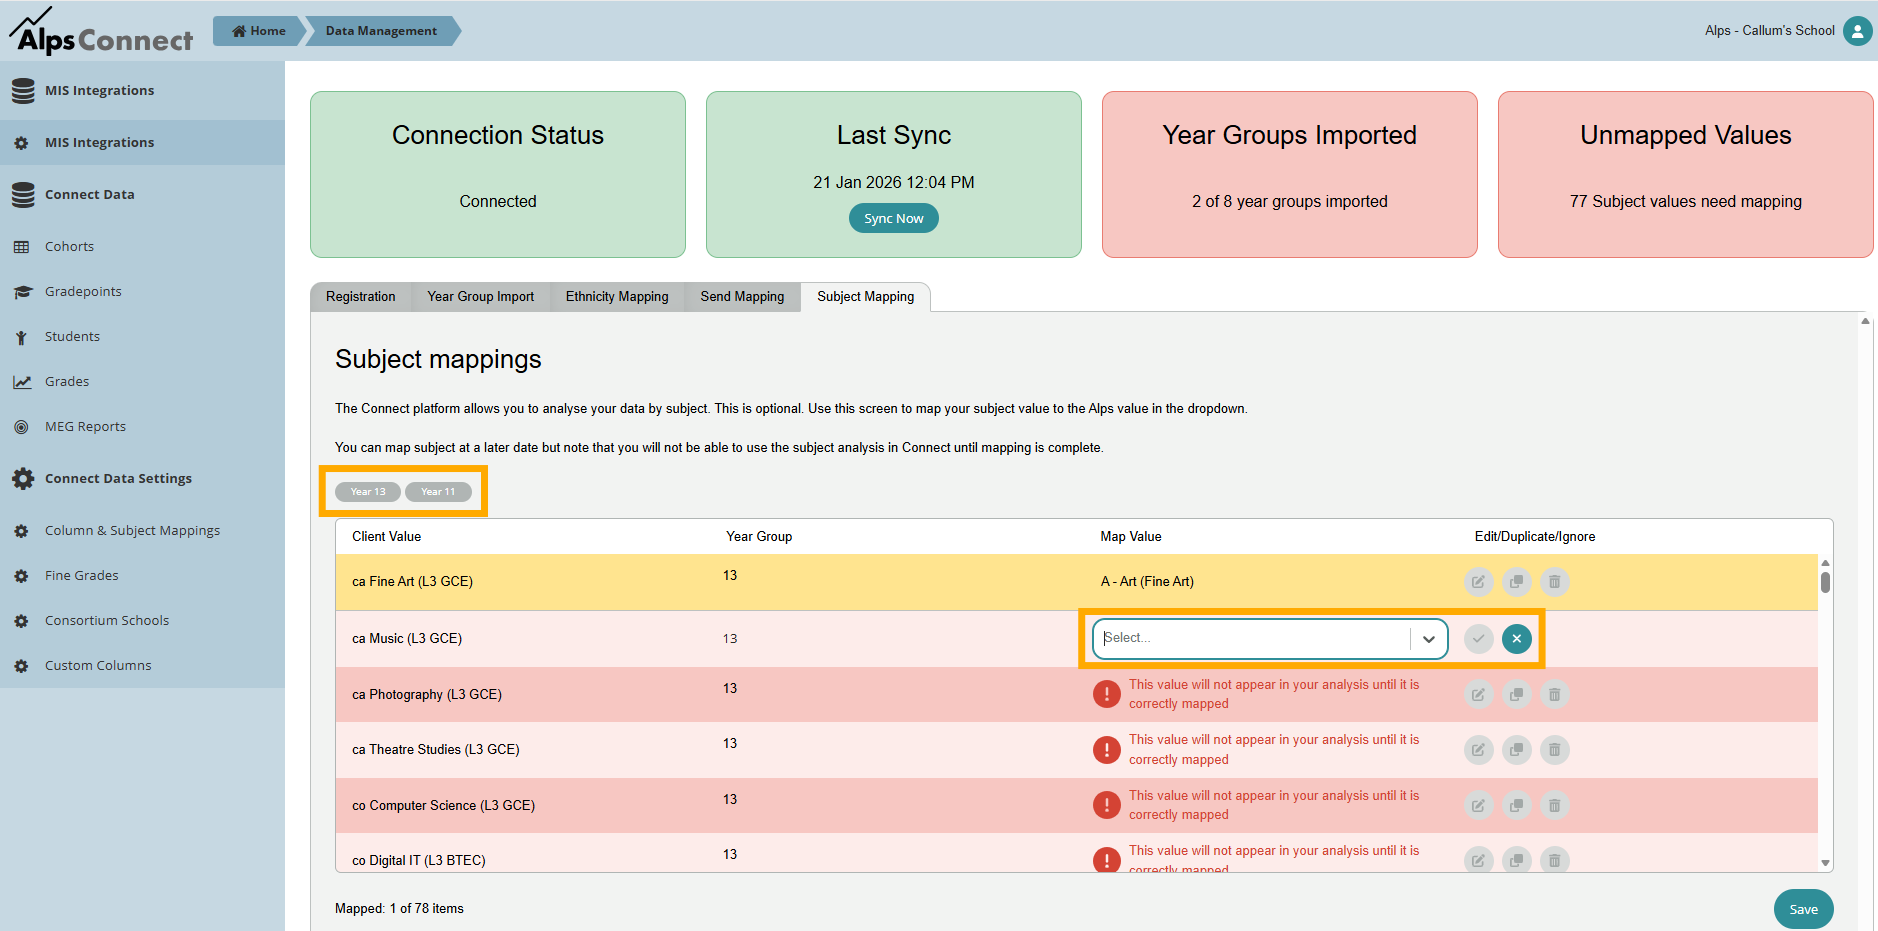Toggle the Year 11 filter chip
This screenshot has height=931, width=1878.
(438, 492)
